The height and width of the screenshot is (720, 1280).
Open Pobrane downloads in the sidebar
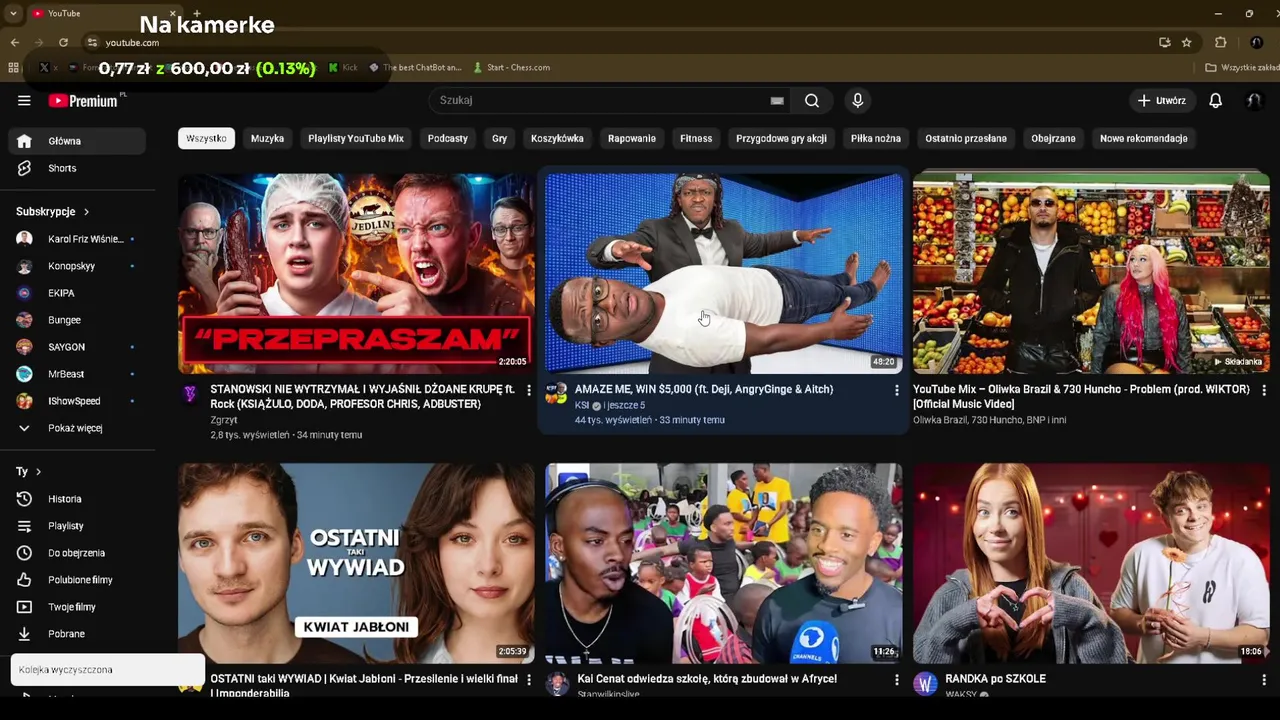[77, 634]
